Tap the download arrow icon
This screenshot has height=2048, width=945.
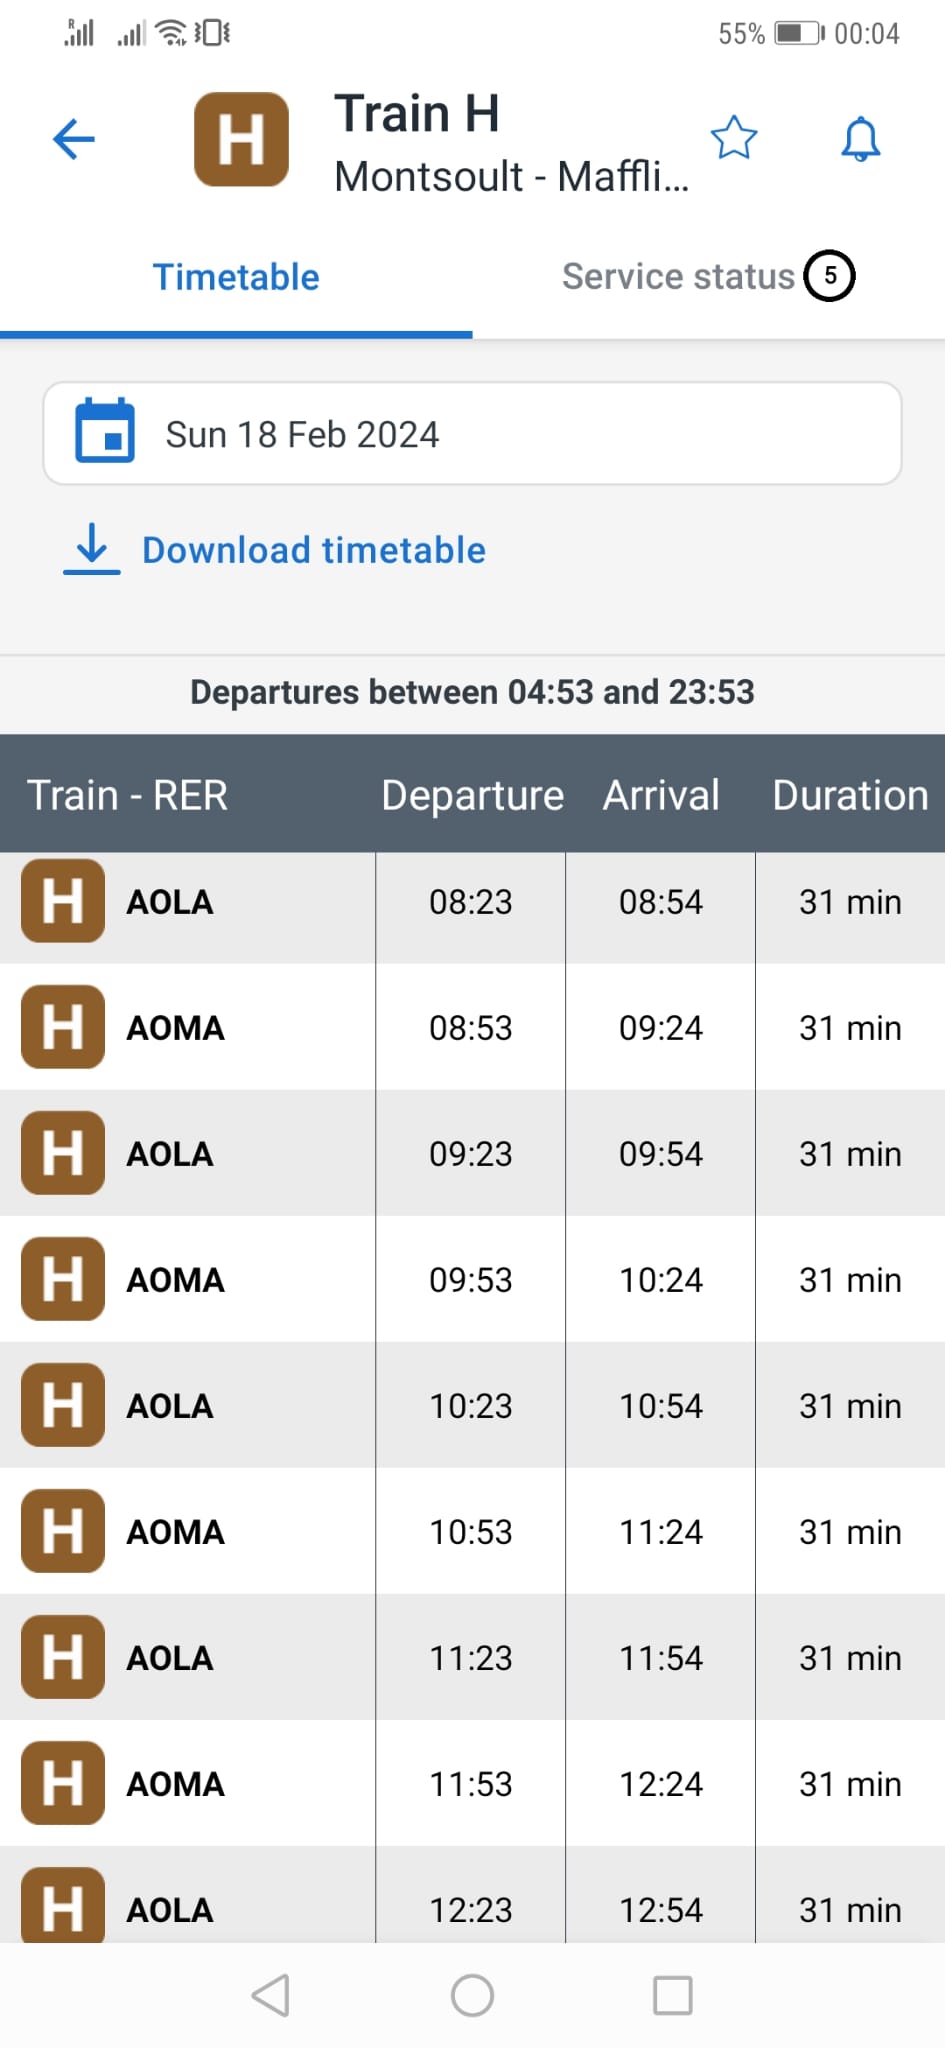tap(92, 548)
